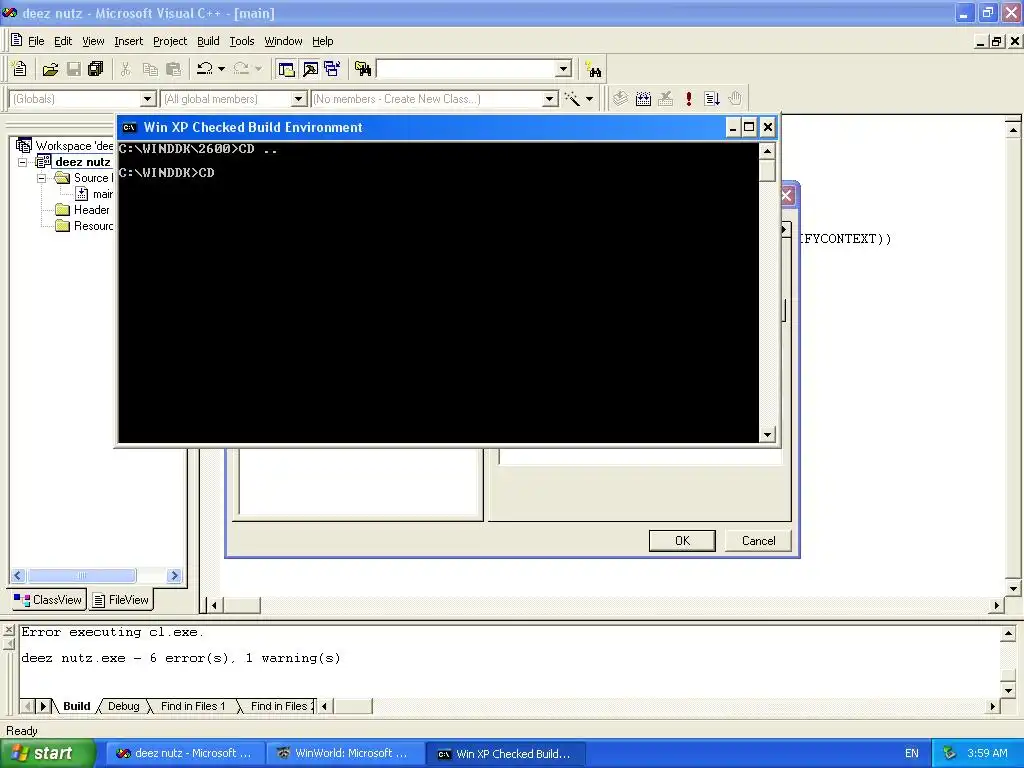Click the WizardBar magic wand icon
The width and height of the screenshot is (1024, 768).
pyautogui.click(x=572, y=99)
